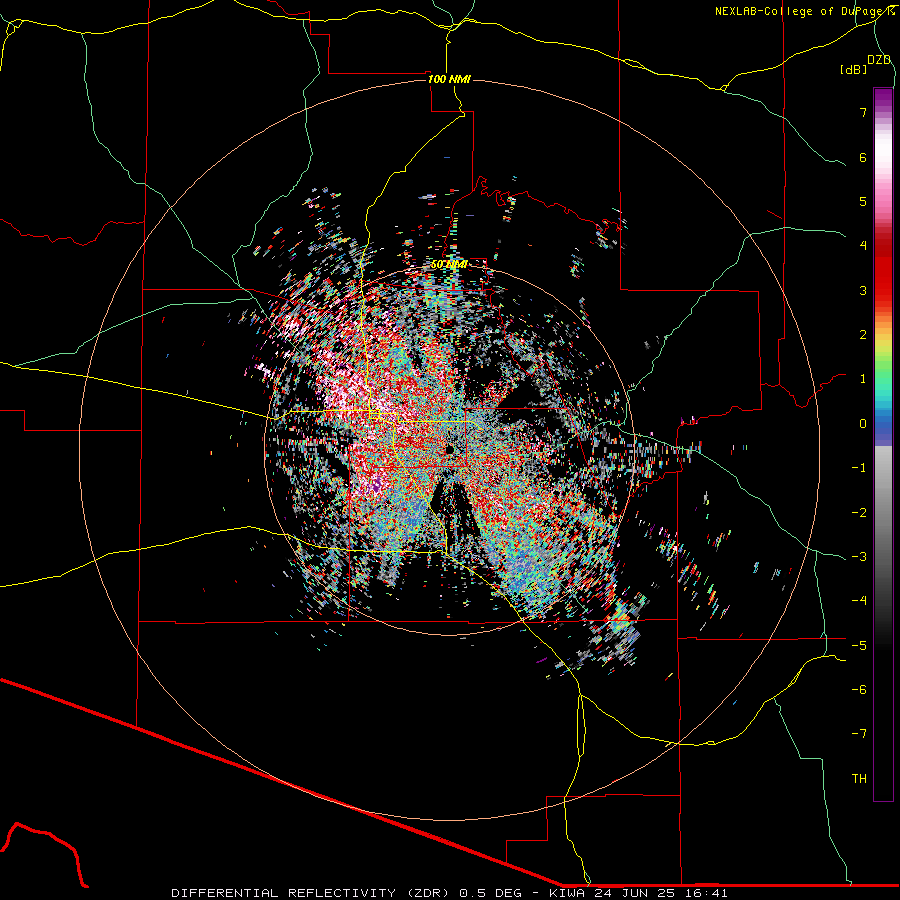Screen dimensions: 900x900
Task: Click the '50 NMI' range ring label
Action: click(x=449, y=265)
